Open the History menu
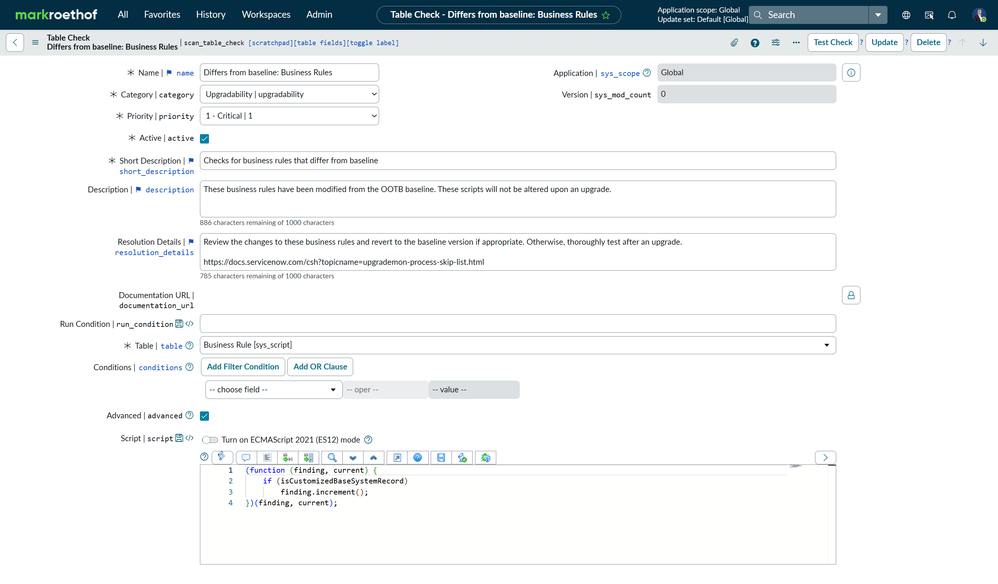Image resolution: width=998 pixels, height=584 pixels. pyautogui.click(x=210, y=15)
